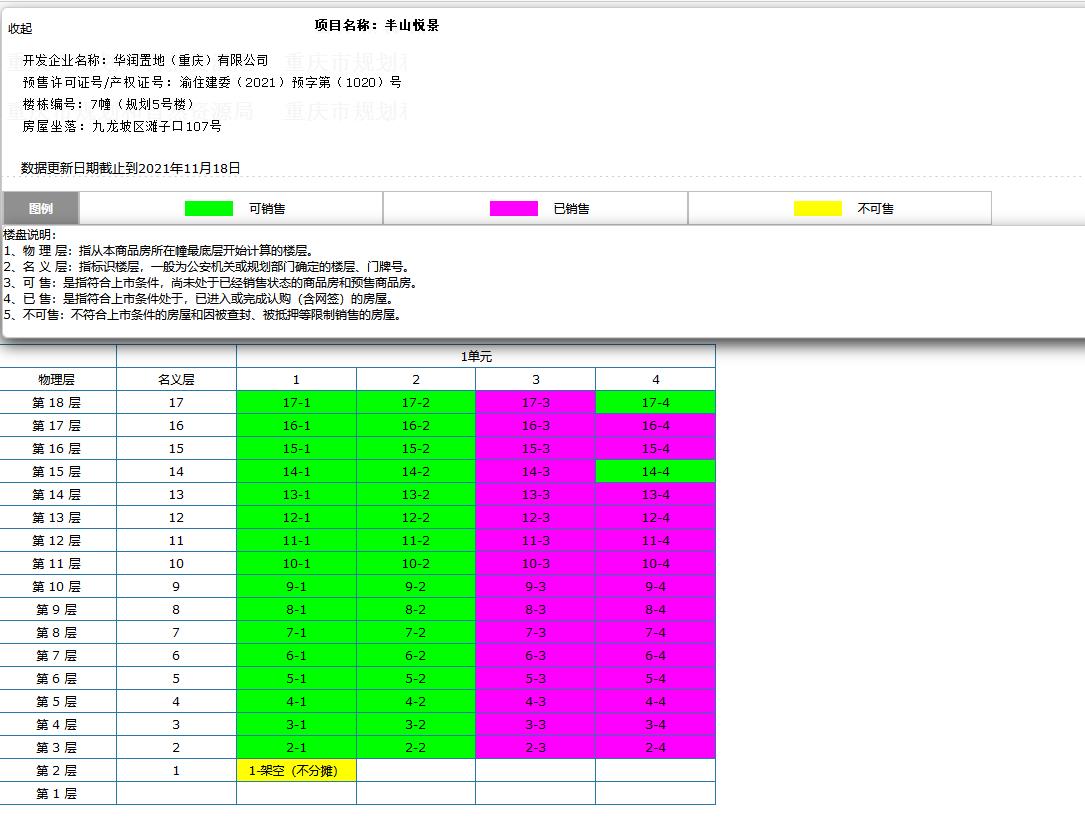
Task: Click the 第 18 层 row label
Action: (57, 402)
